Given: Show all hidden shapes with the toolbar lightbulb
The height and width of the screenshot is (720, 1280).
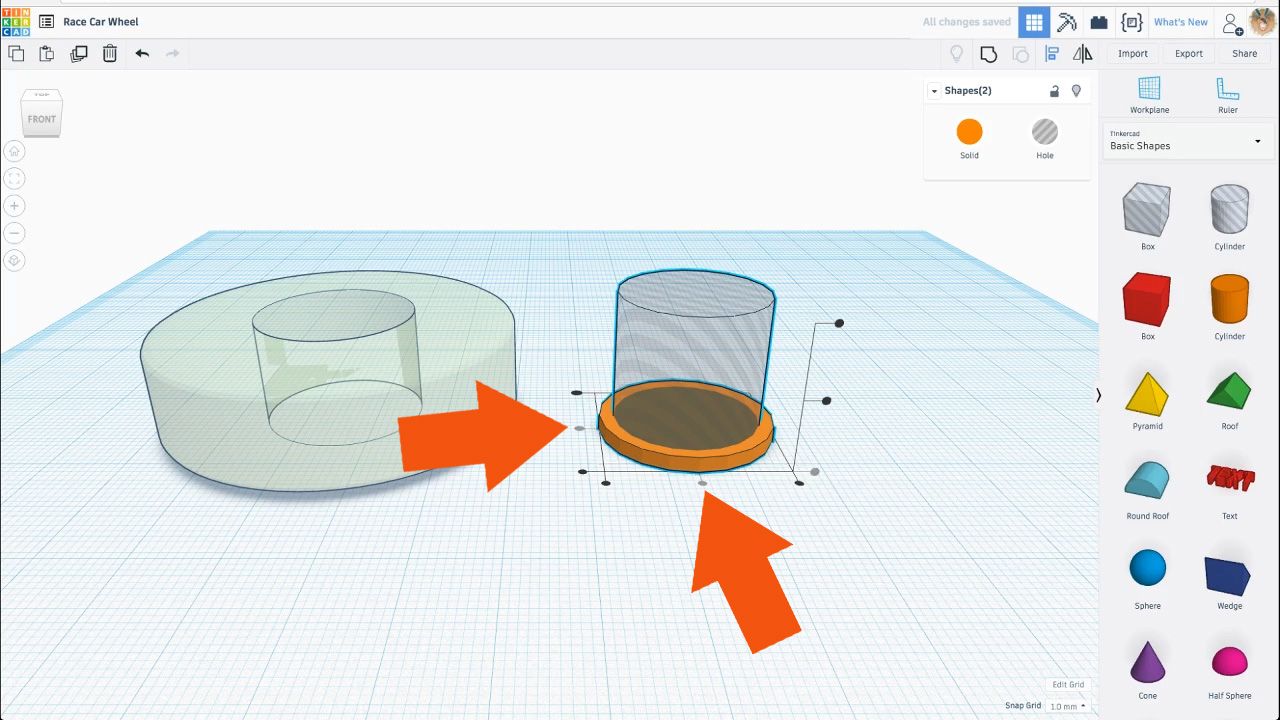Looking at the screenshot, I should pos(957,54).
